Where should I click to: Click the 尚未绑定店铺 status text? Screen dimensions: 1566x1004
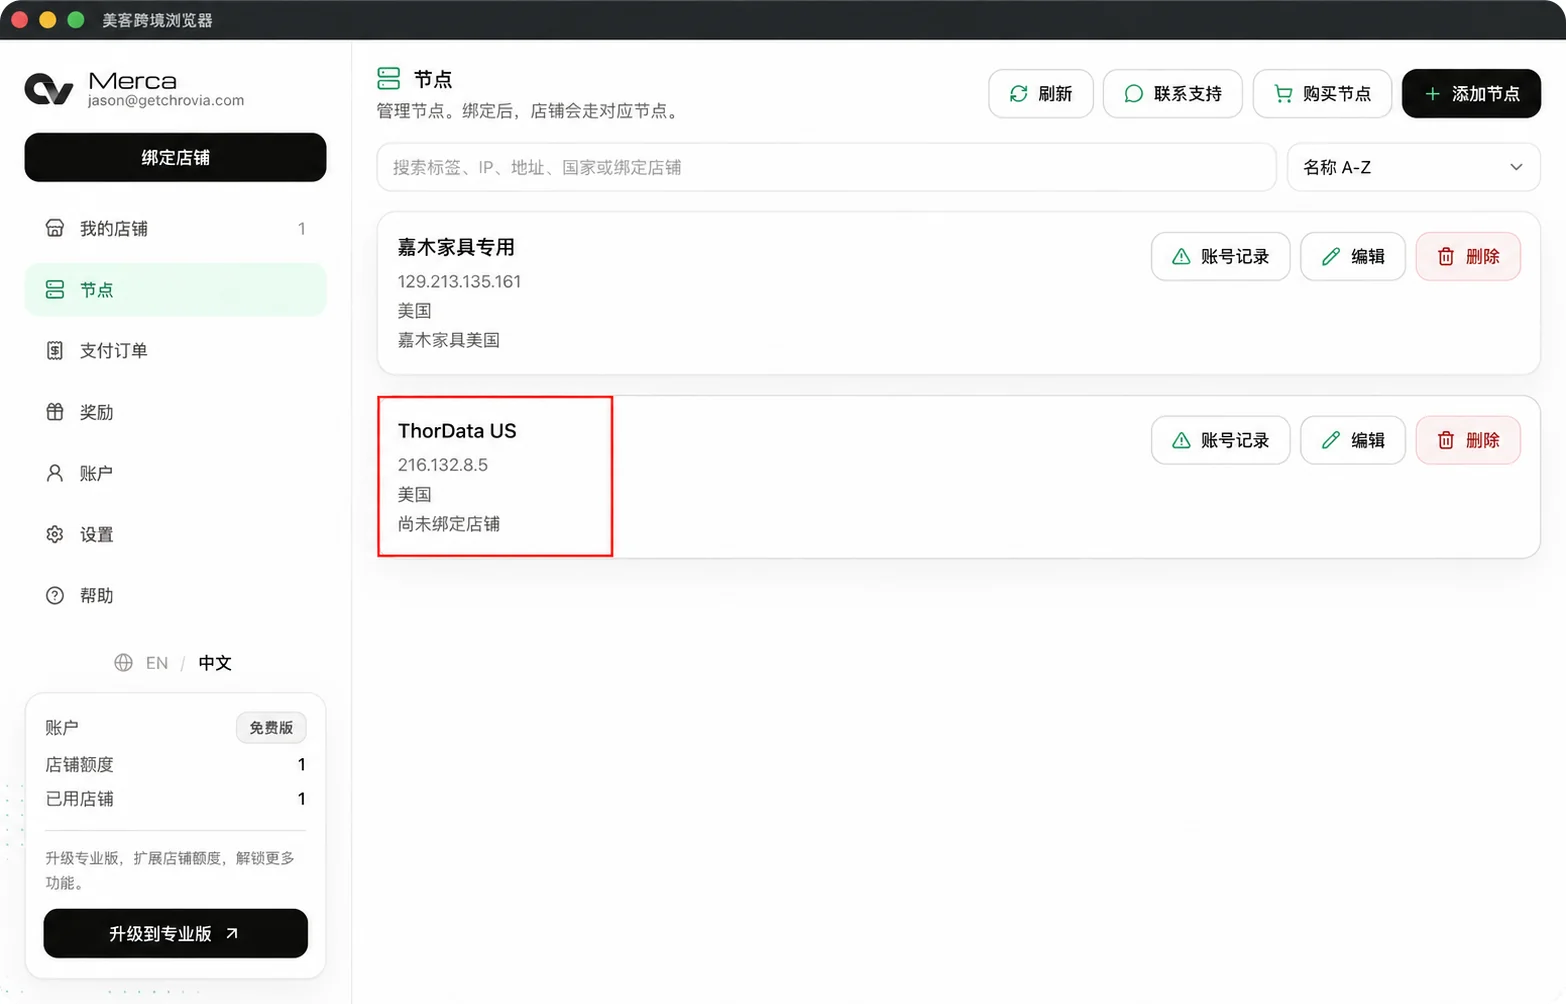coord(449,524)
